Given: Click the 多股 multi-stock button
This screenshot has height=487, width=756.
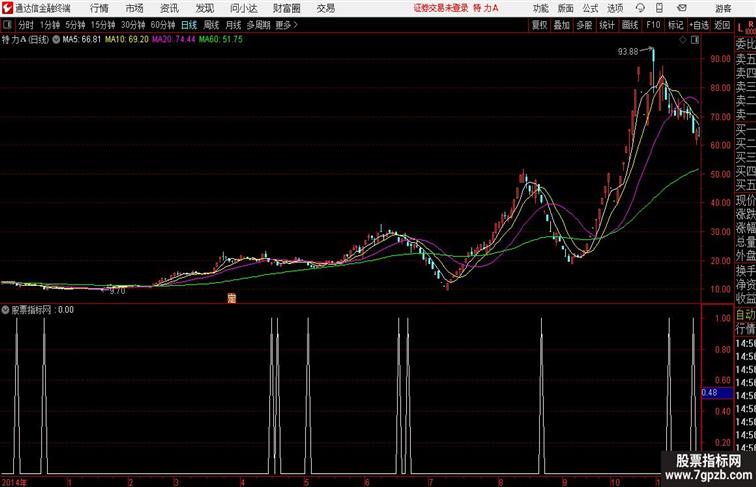Looking at the screenshot, I should click(584, 25).
